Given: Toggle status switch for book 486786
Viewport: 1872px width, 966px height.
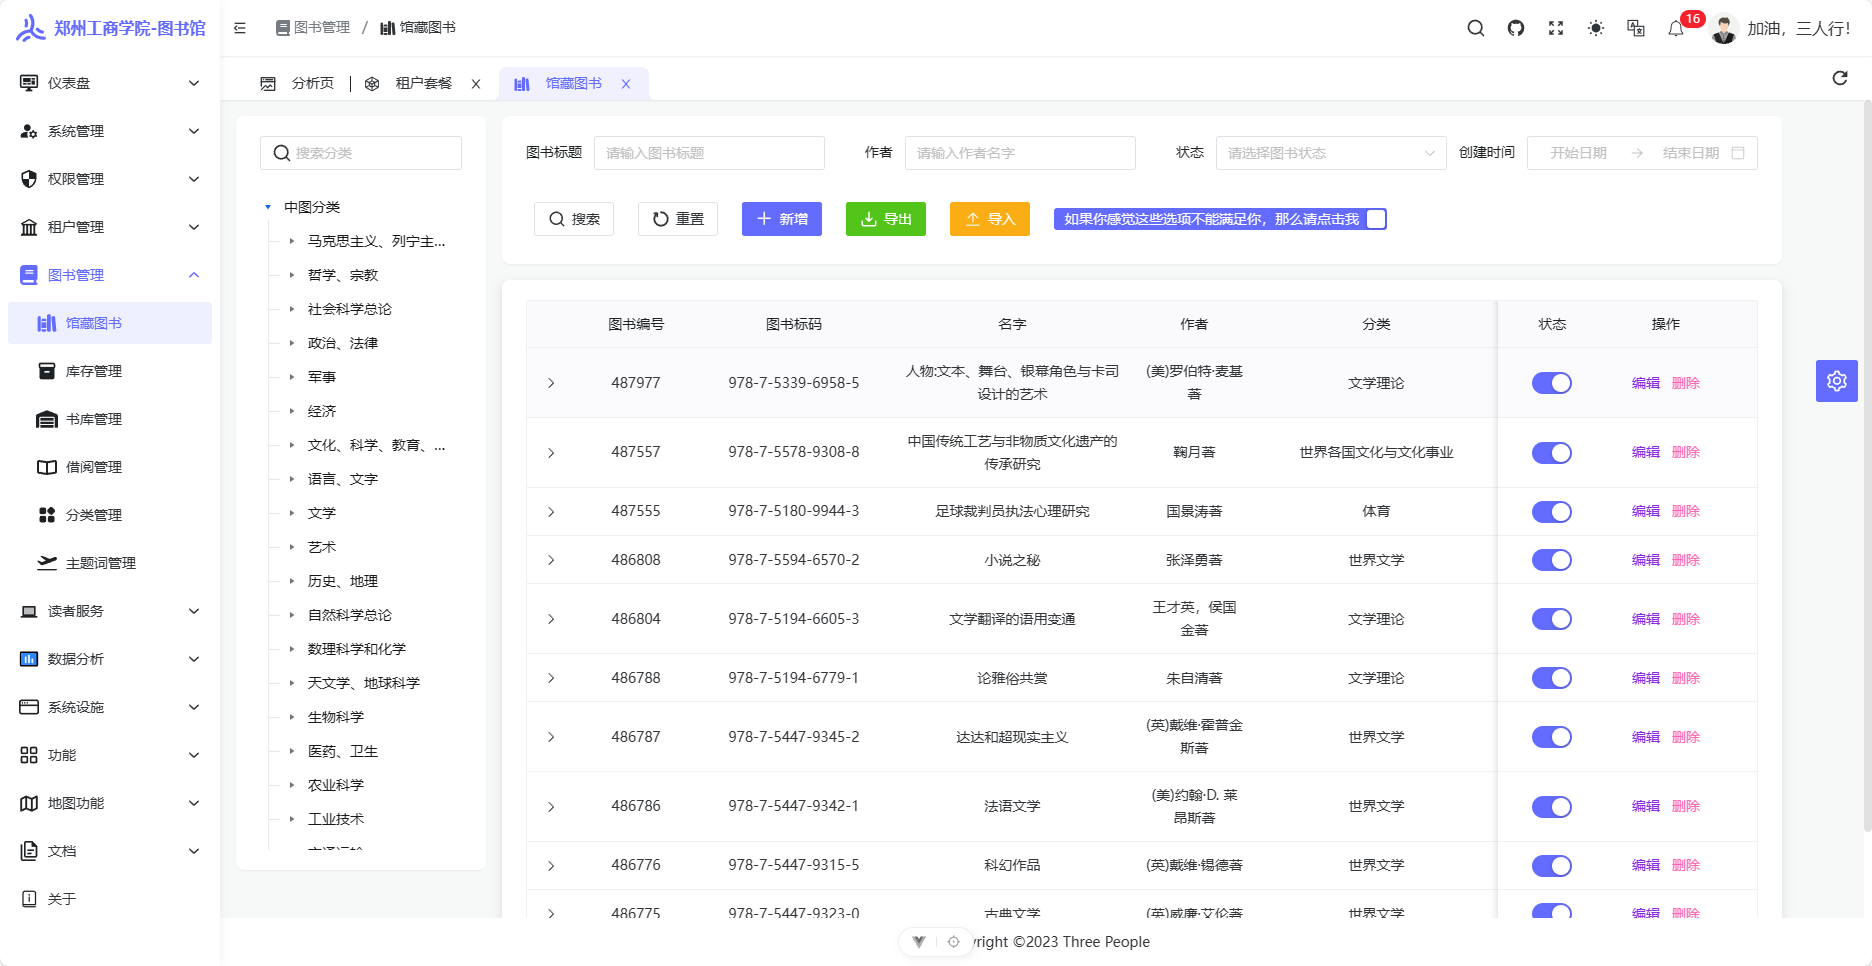Looking at the screenshot, I should point(1552,807).
